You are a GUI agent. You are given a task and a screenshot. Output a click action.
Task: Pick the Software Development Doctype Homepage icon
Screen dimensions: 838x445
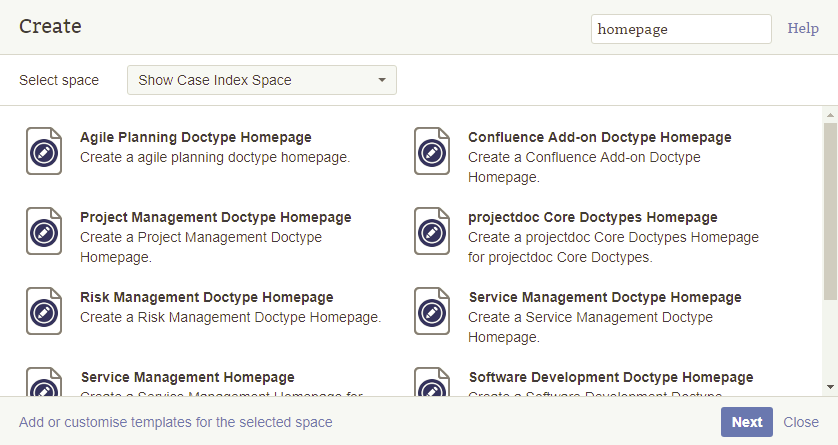[x=431, y=385]
